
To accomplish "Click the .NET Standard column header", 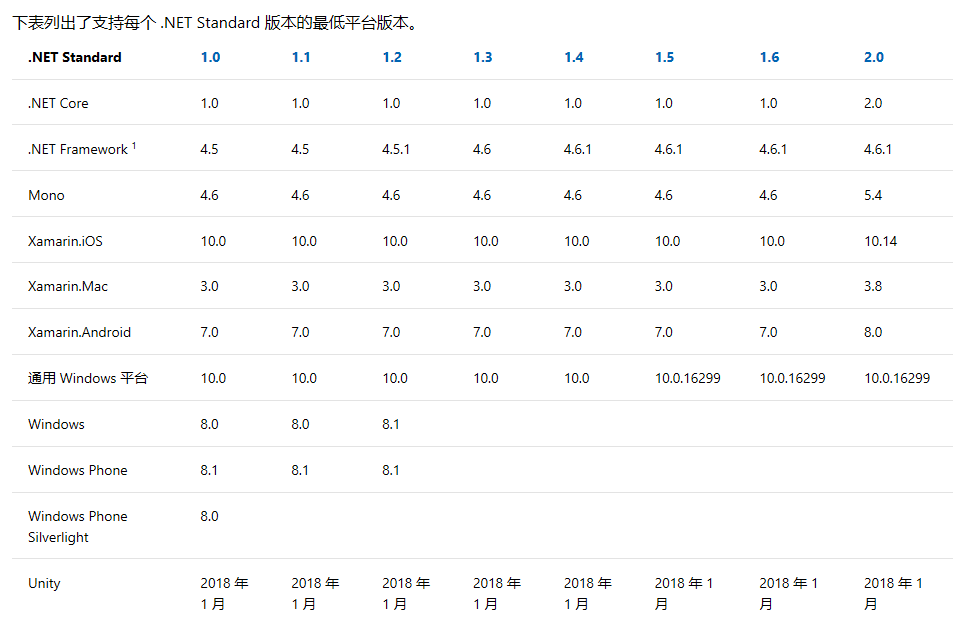I will click(75, 57).
